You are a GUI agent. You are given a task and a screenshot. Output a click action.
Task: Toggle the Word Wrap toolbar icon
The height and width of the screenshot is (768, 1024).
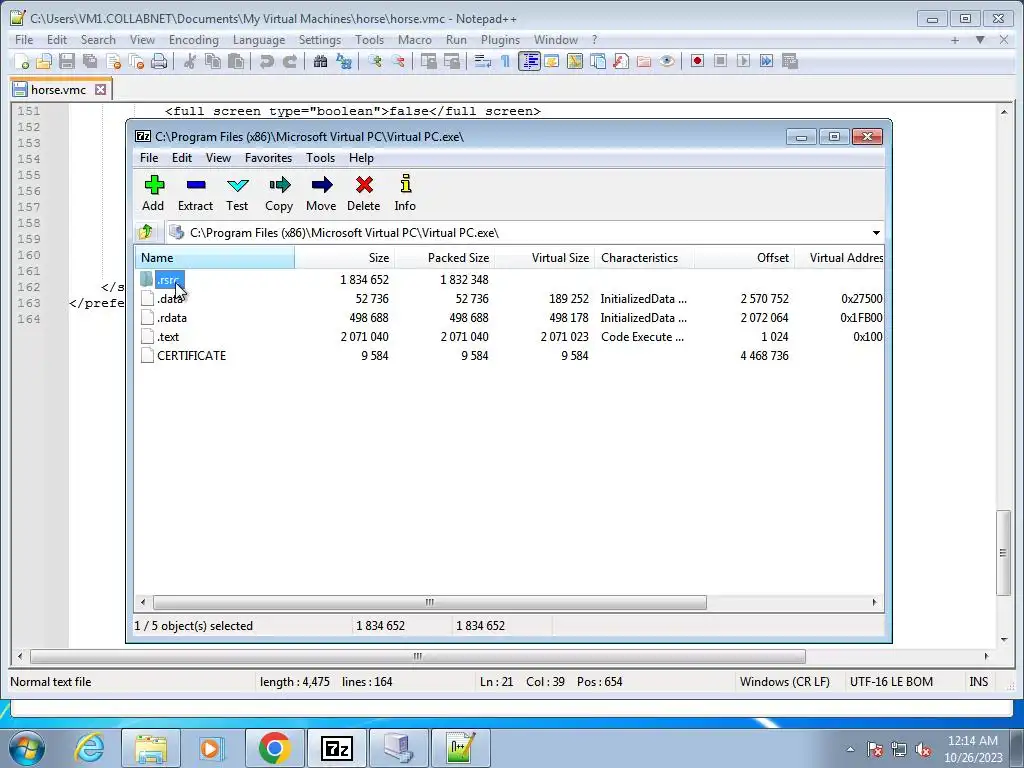pyautogui.click(x=483, y=61)
